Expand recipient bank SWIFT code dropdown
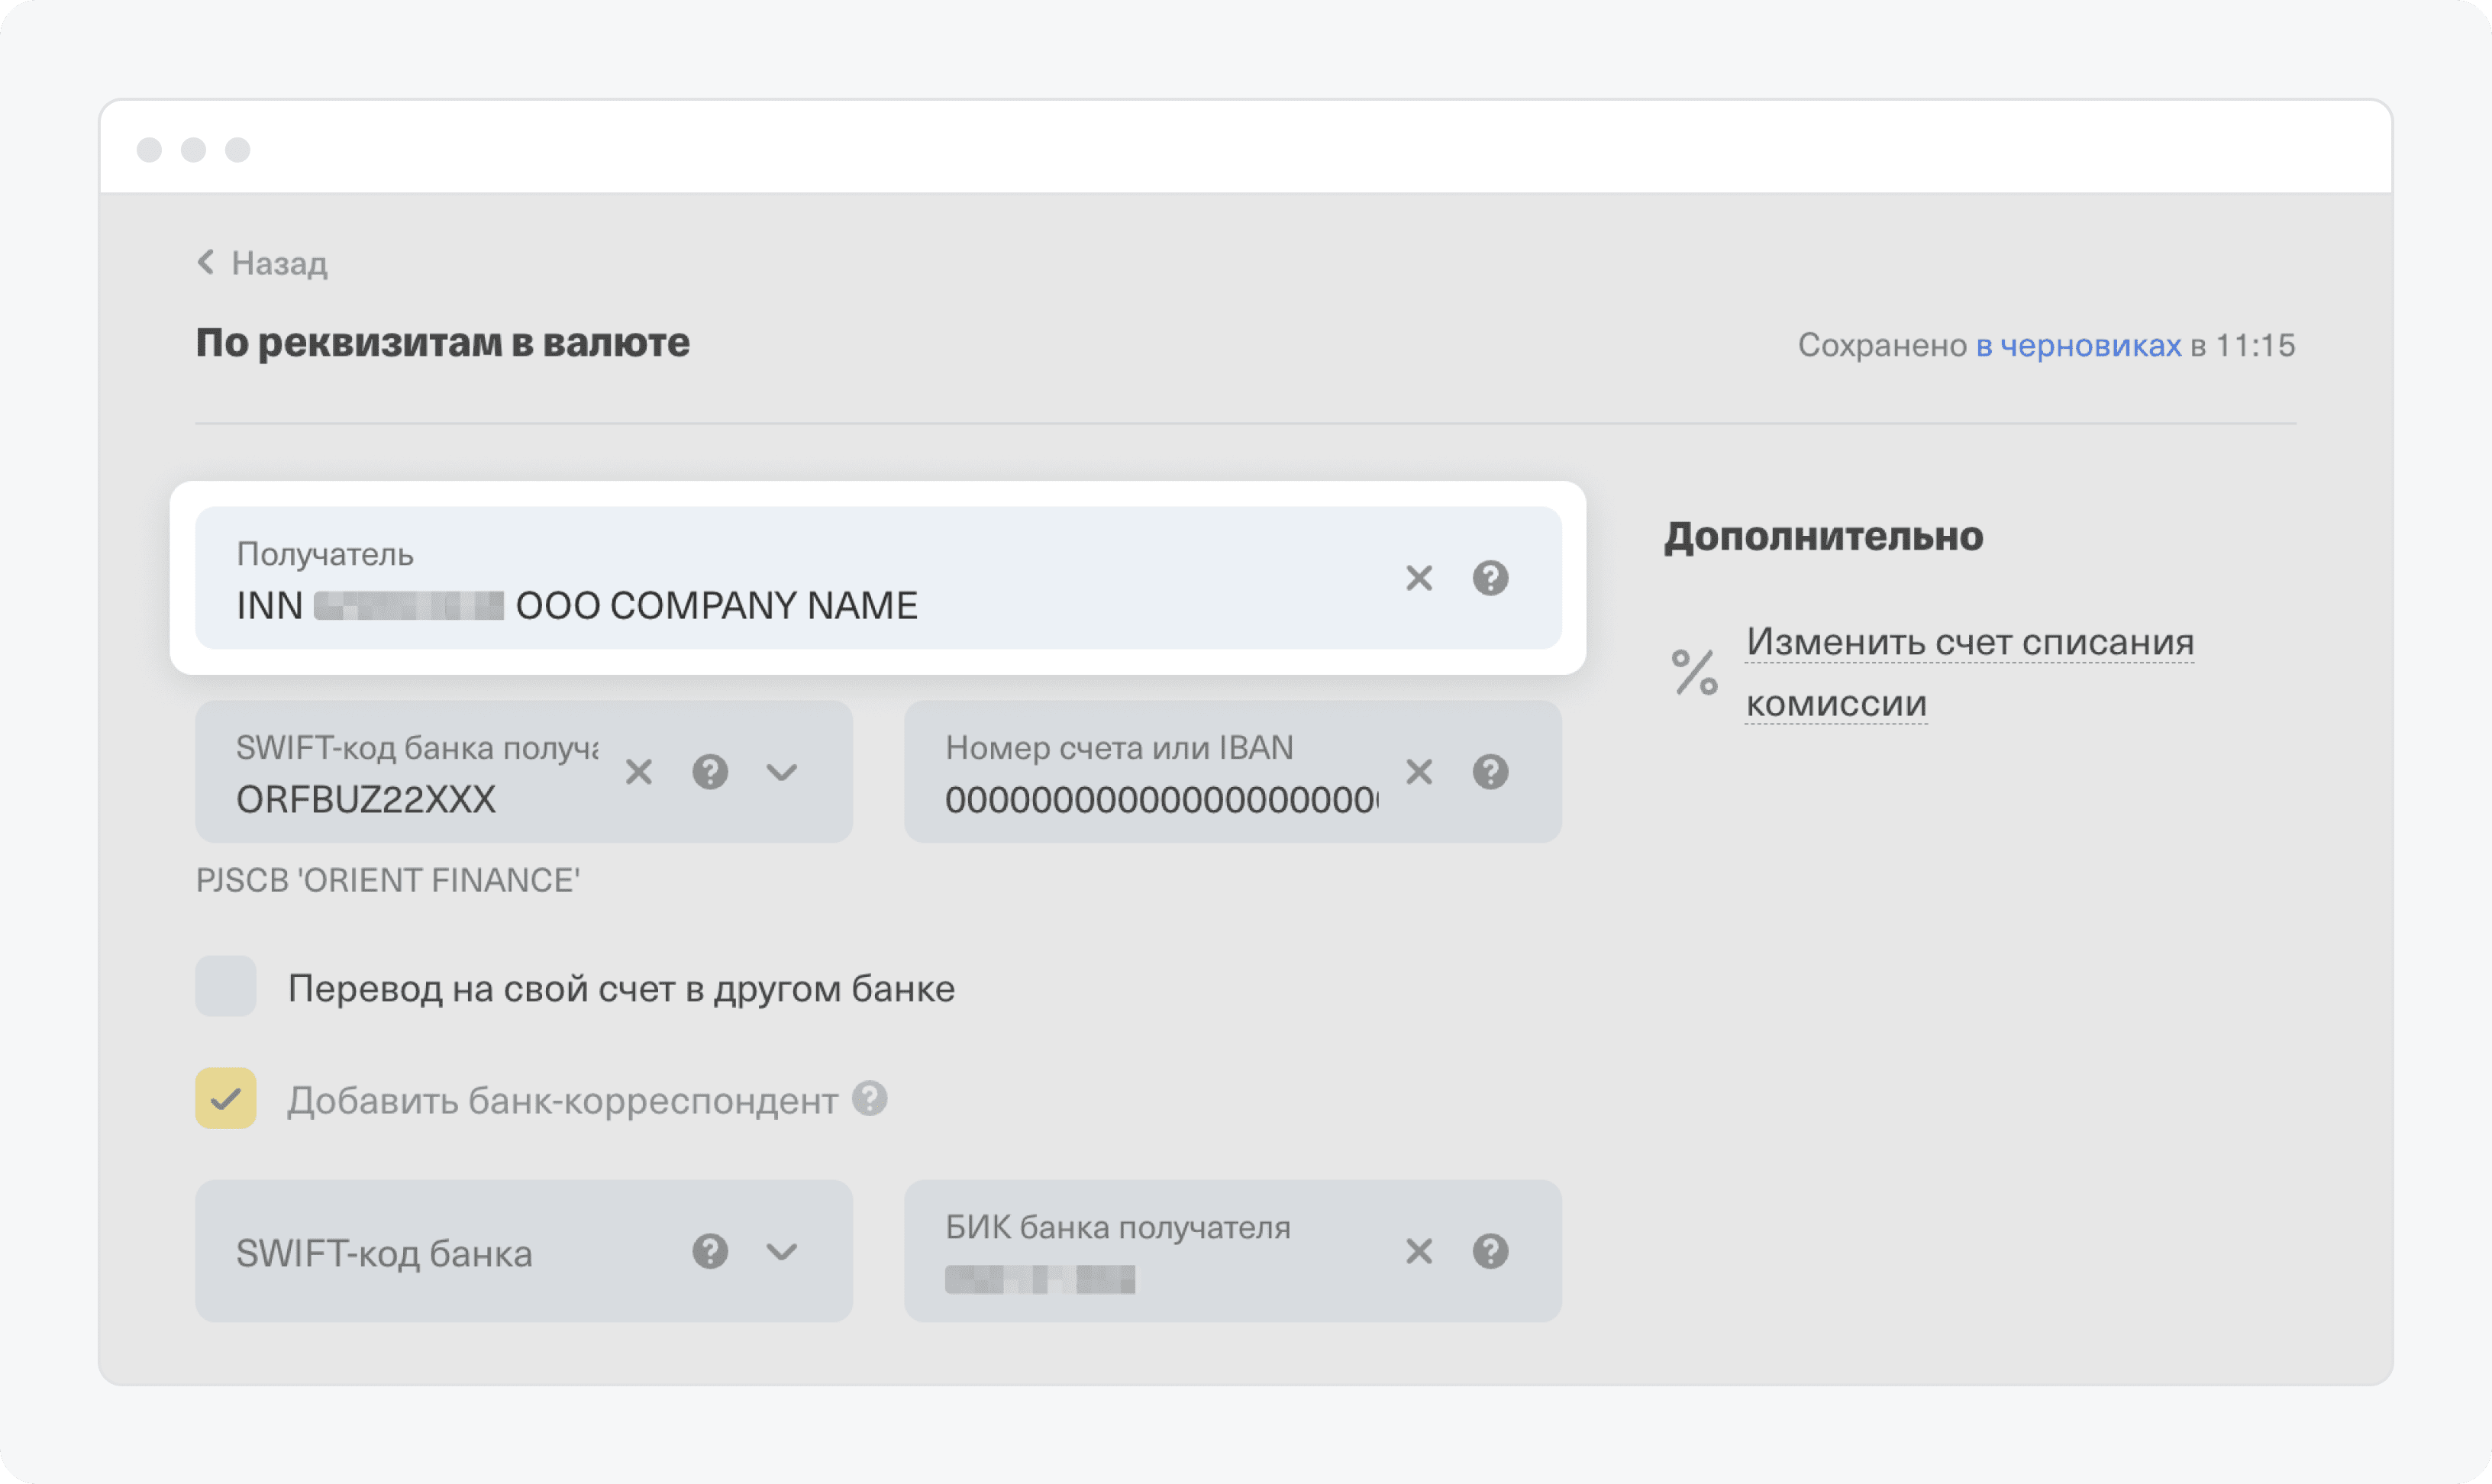The image size is (2492, 1484). click(x=782, y=772)
